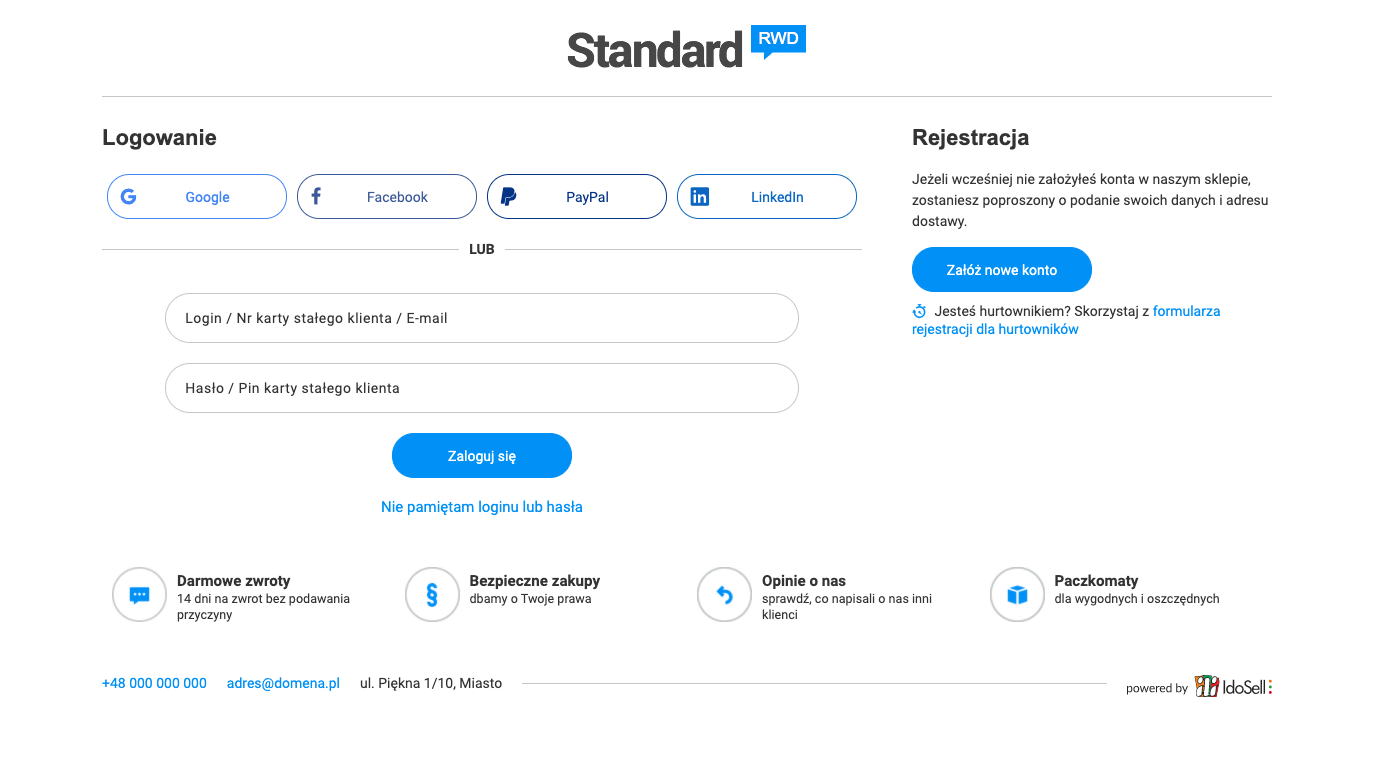Click the PayPal logo icon

pos(508,197)
